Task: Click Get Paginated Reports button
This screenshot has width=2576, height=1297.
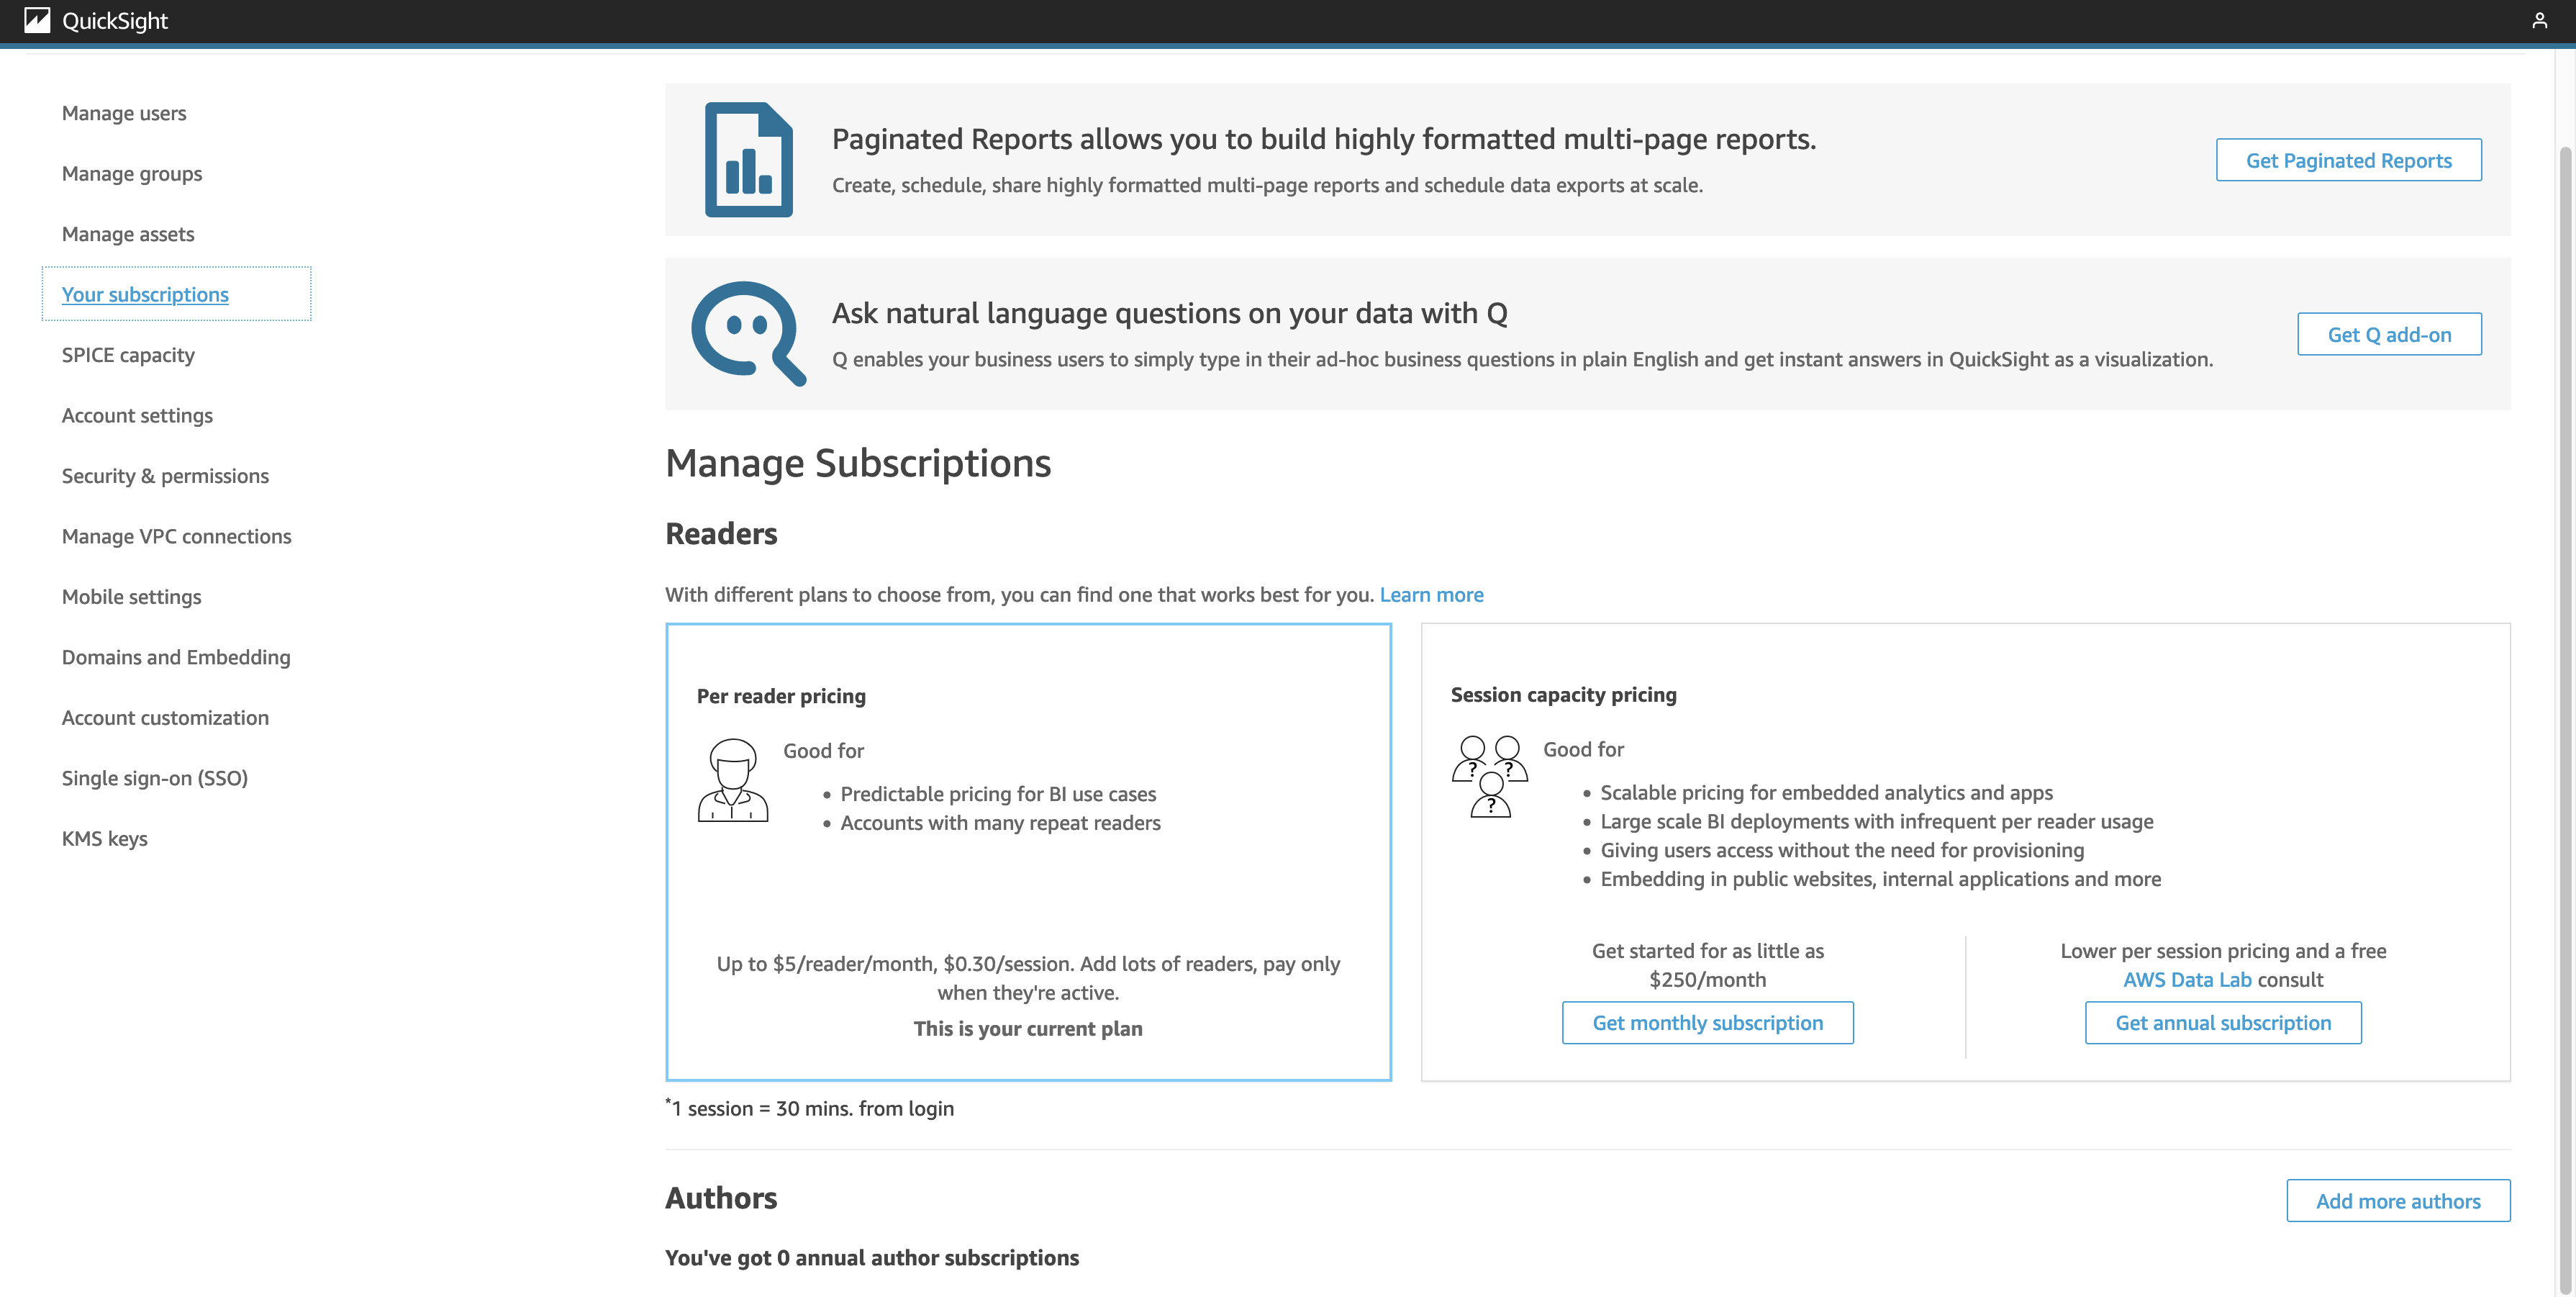Action: [2348, 160]
